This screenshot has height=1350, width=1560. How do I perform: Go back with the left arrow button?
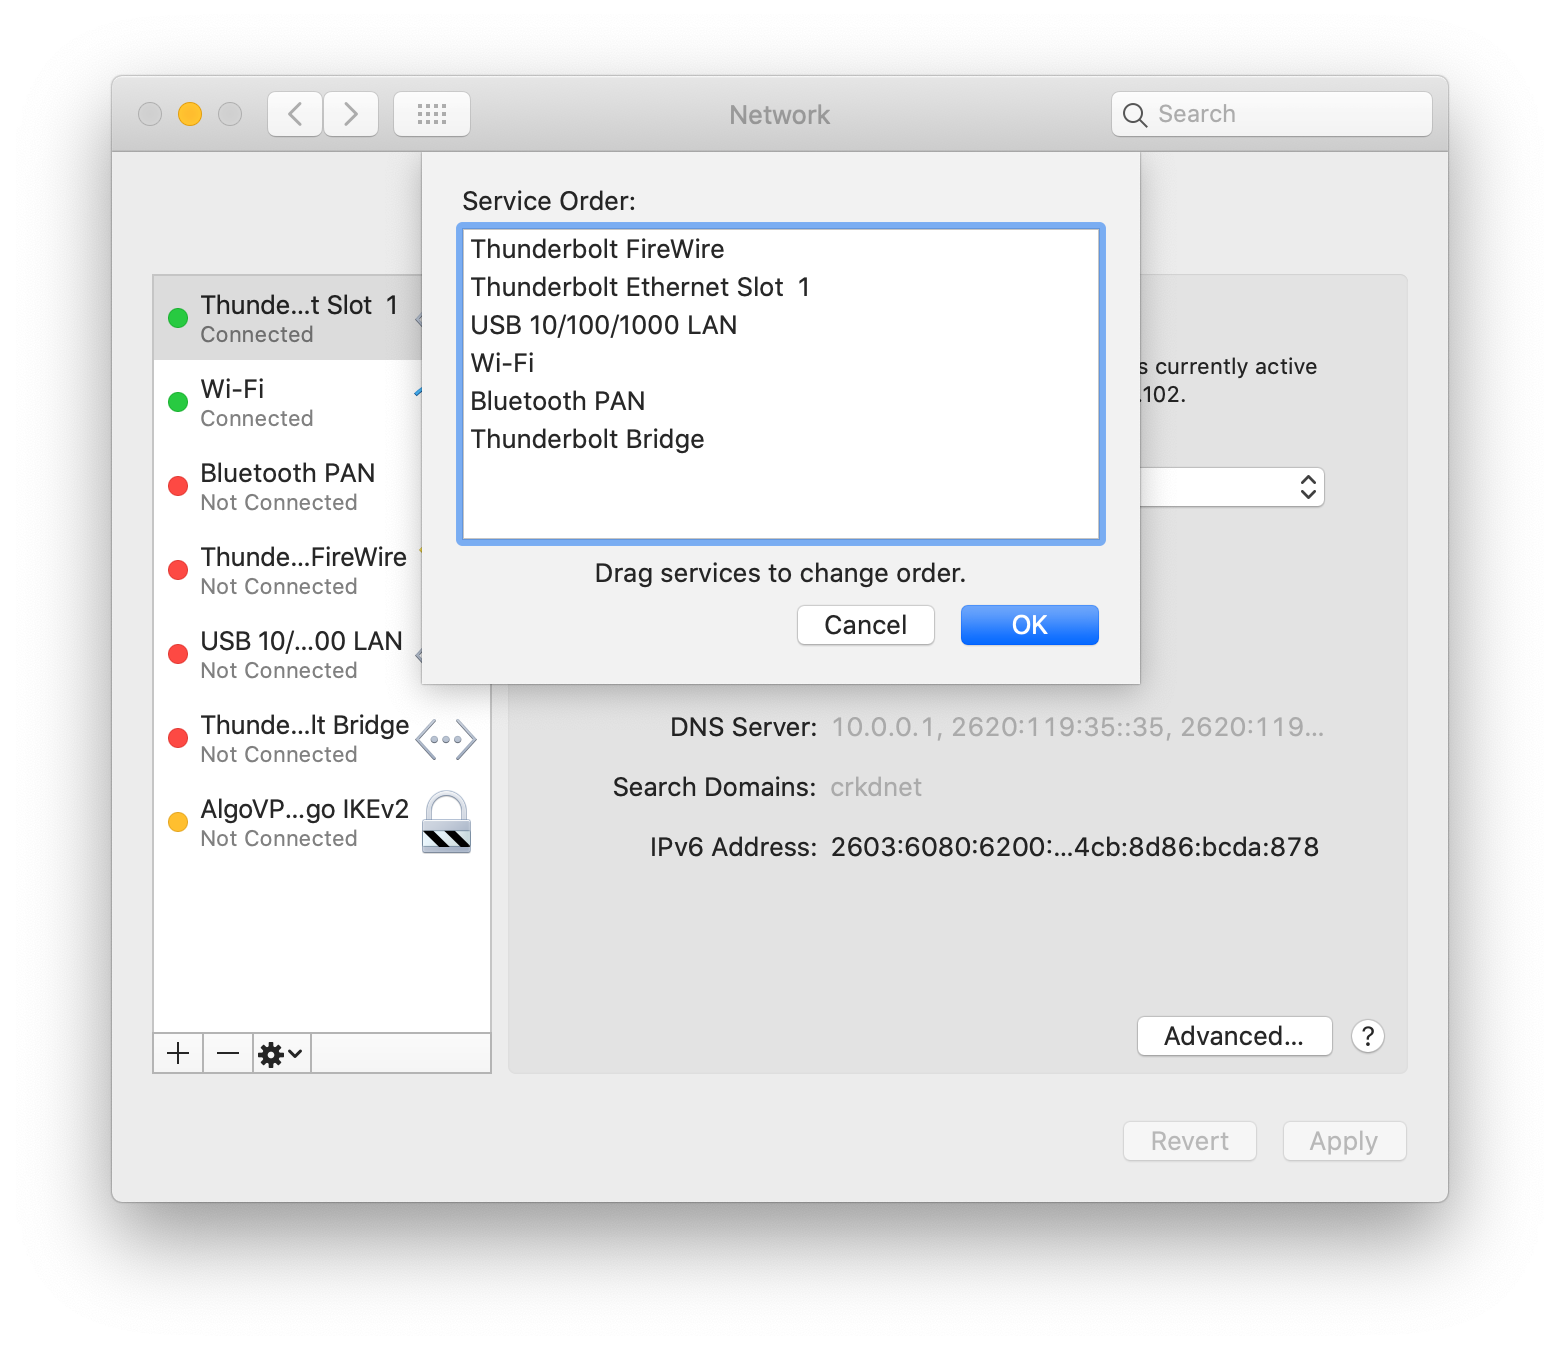[295, 114]
